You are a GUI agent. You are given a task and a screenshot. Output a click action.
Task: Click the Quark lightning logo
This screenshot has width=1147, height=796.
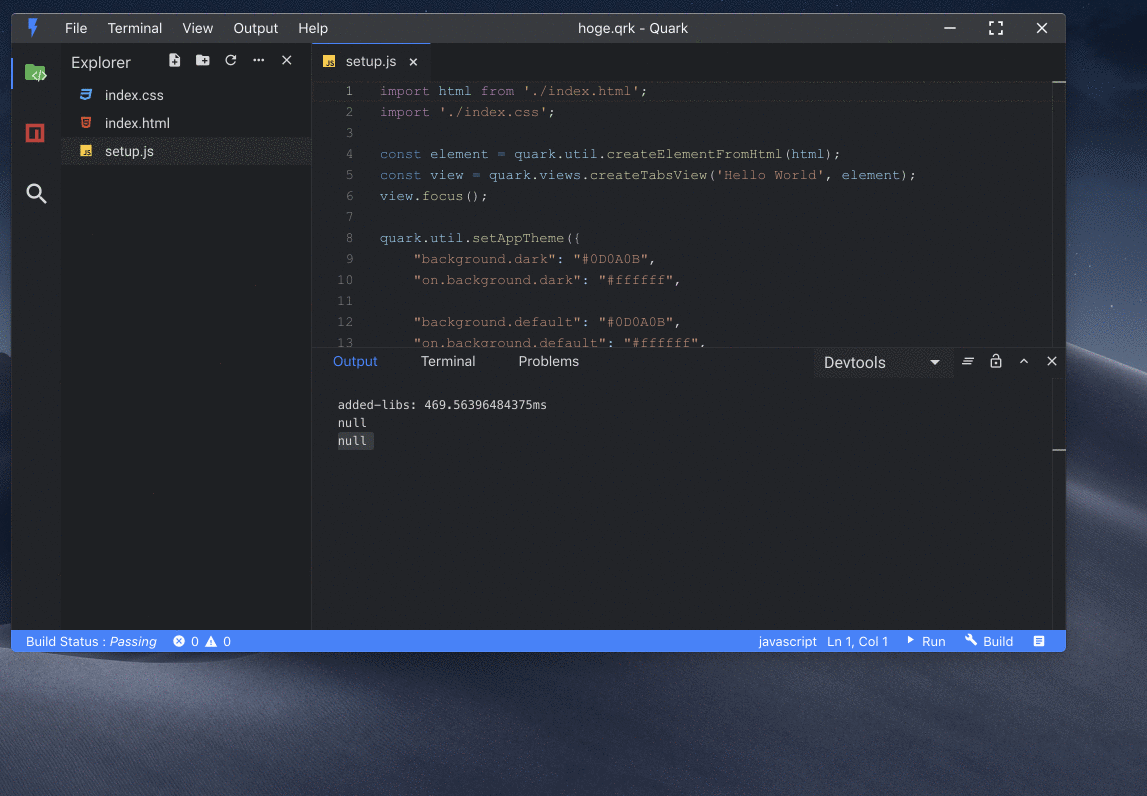coord(33,28)
